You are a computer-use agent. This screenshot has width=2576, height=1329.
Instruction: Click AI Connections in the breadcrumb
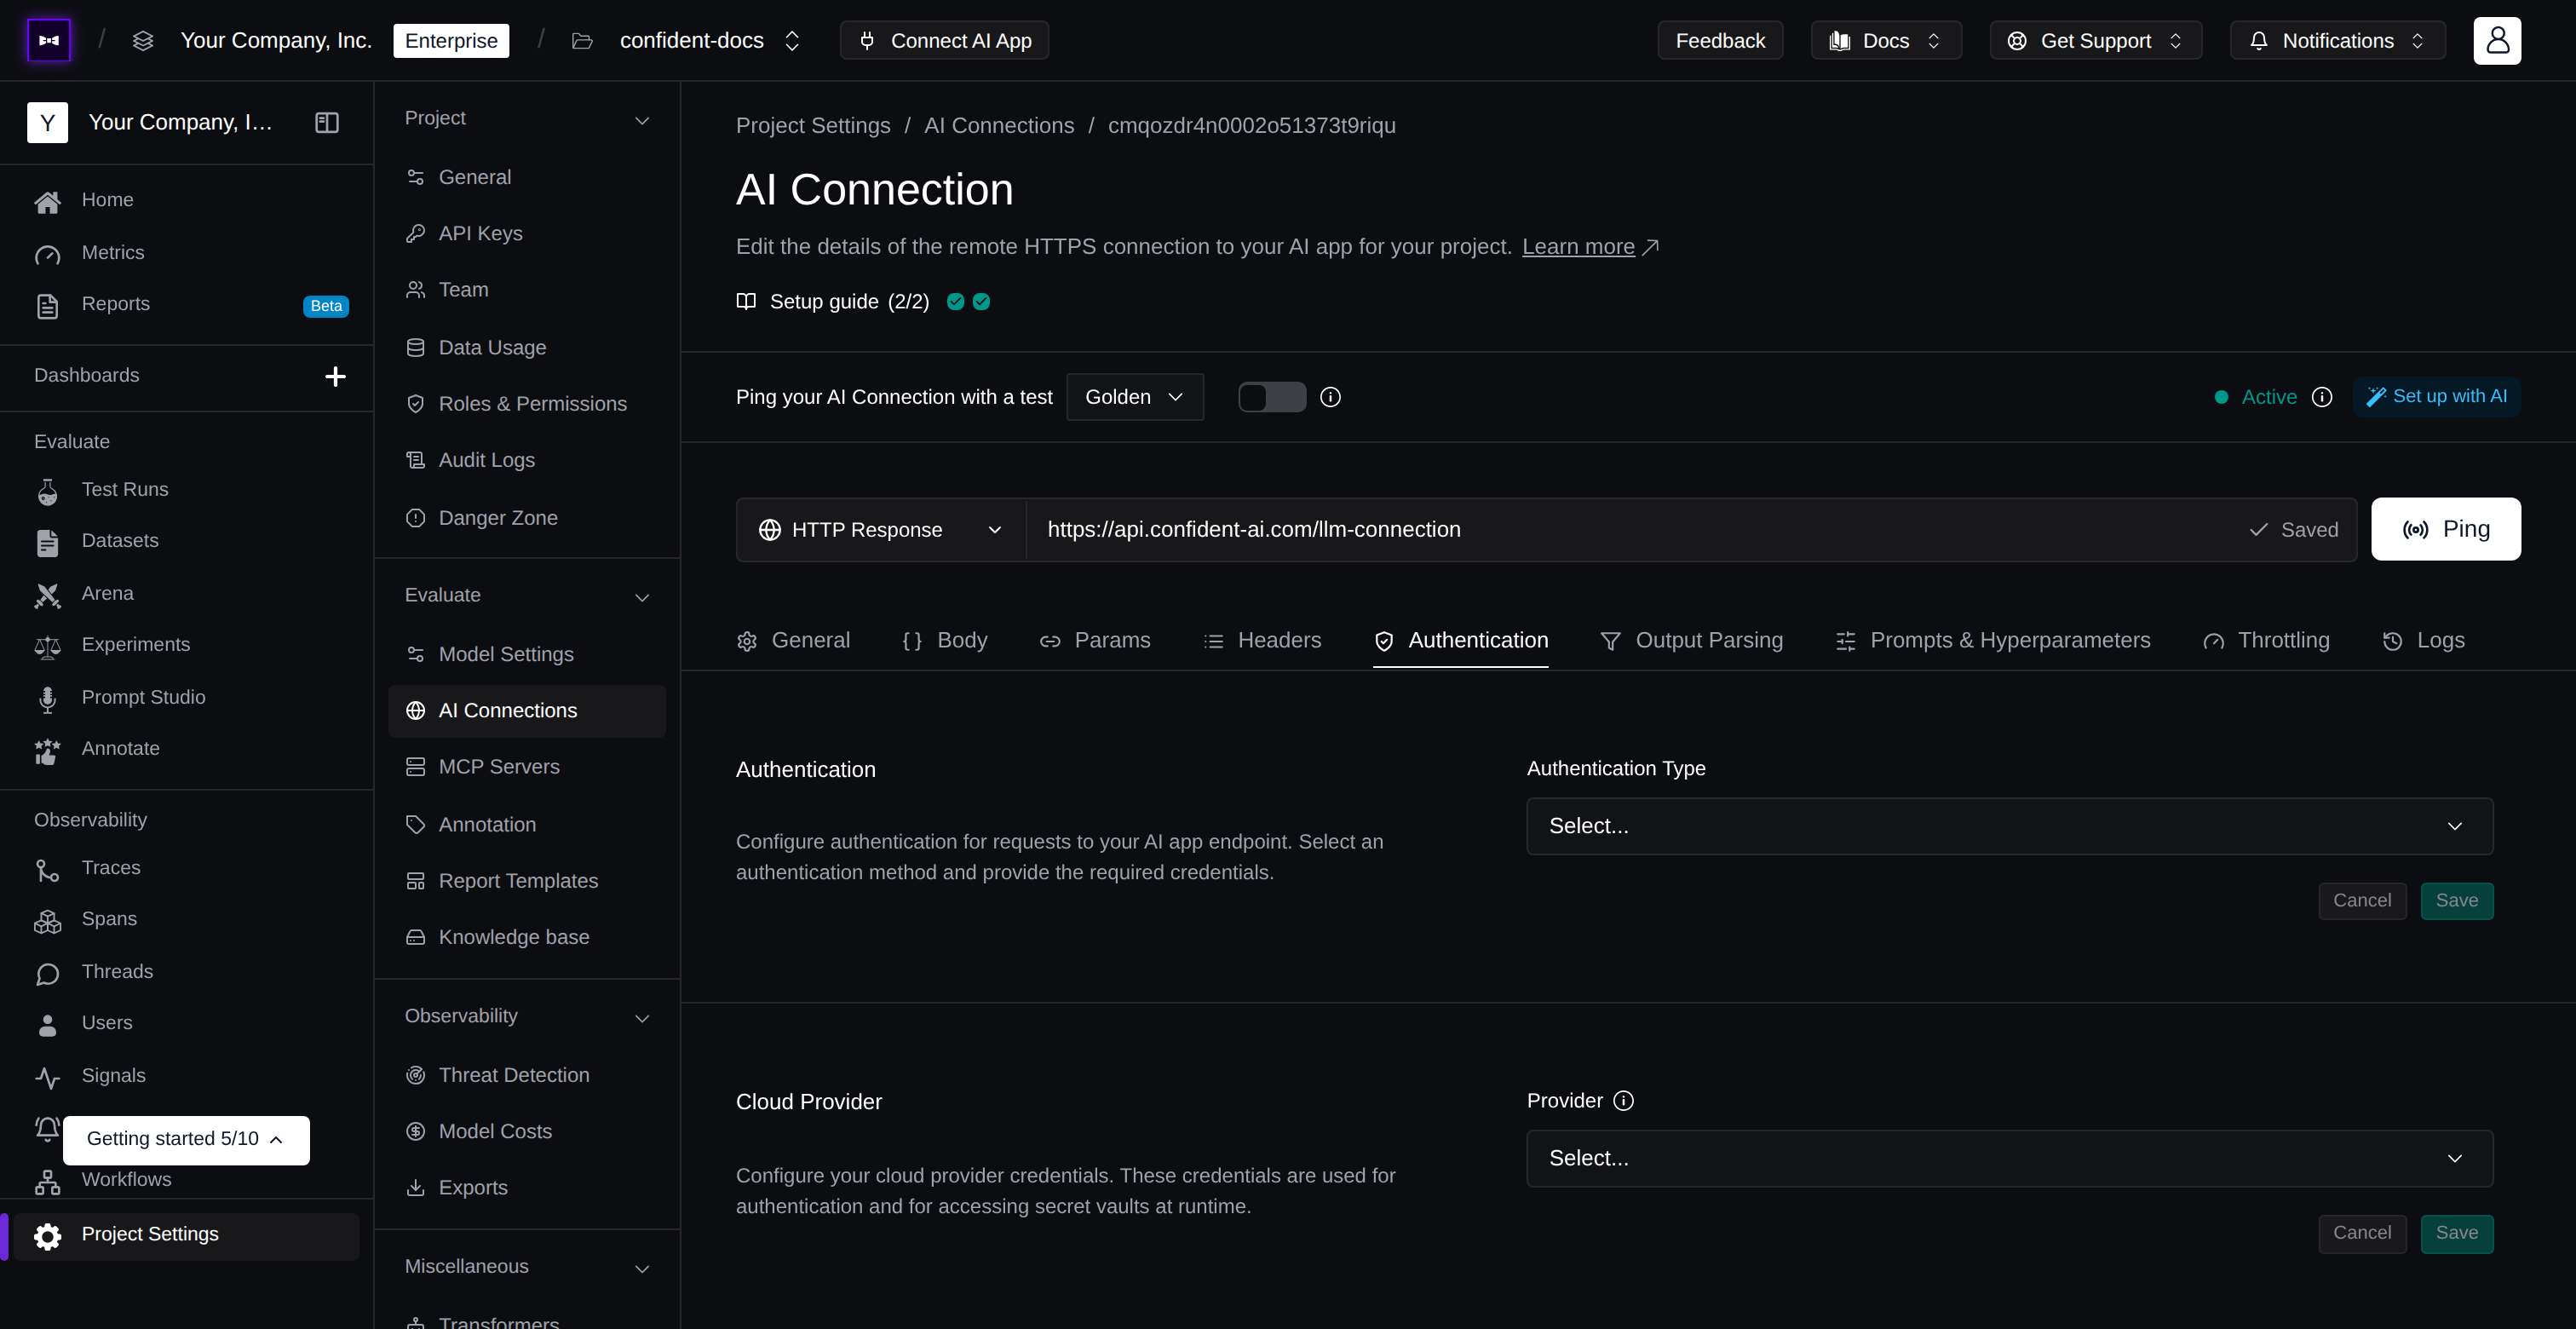998,126
